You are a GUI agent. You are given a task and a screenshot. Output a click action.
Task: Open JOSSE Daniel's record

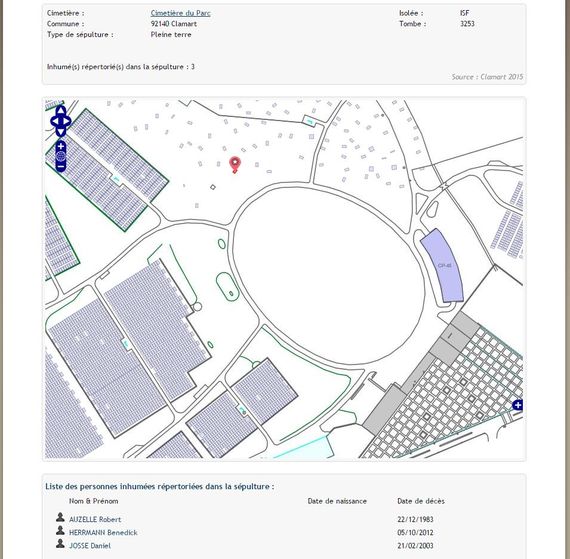click(90, 546)
